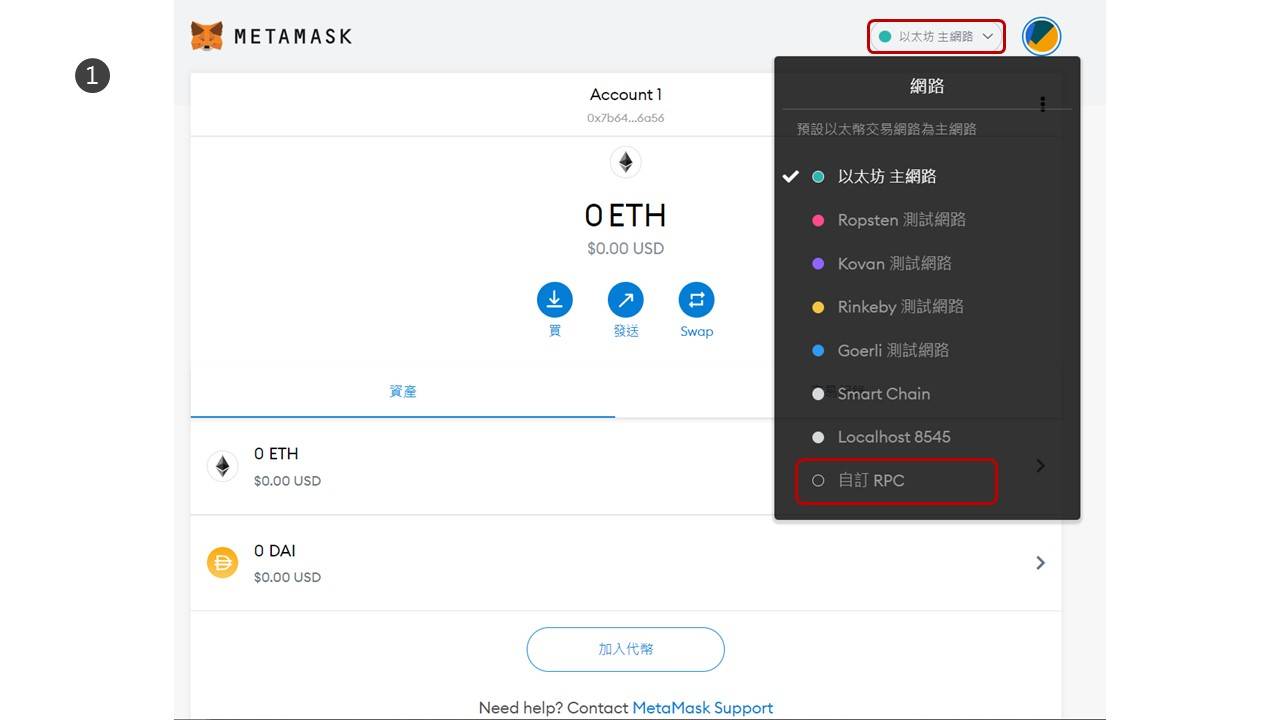Click the Buy (買) download icon
Viewport: 1280px width, 720px height.
pyautogui.click(x=555, y=300)
